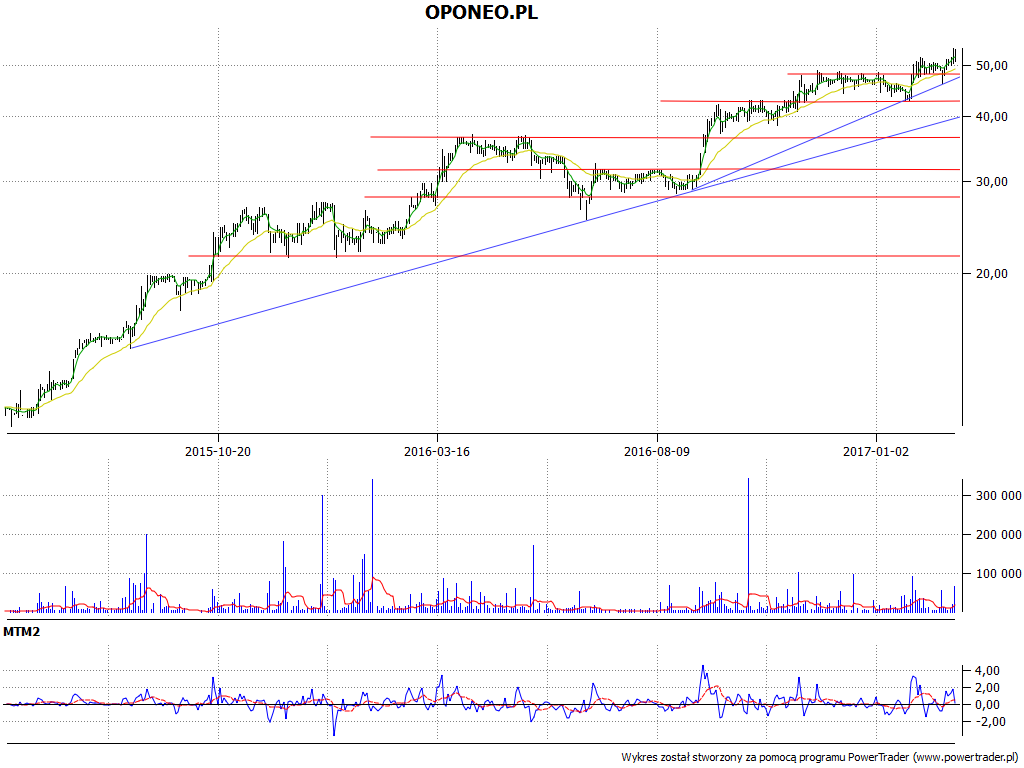The height and width of the screenshot is (768, 1024).
Task: Click the 2015-10-20 date label
Action: (218, 451)
